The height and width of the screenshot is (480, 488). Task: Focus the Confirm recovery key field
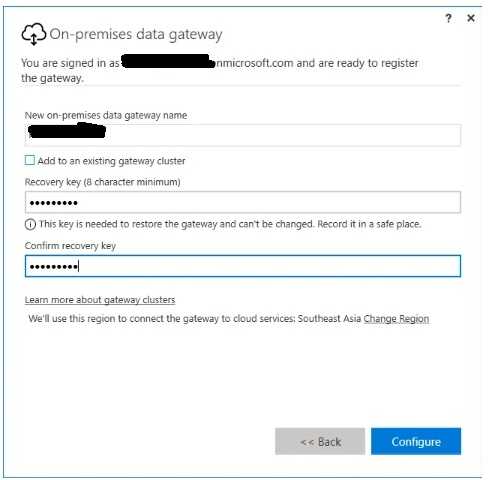pyautogui.click(x=243, y=266)
